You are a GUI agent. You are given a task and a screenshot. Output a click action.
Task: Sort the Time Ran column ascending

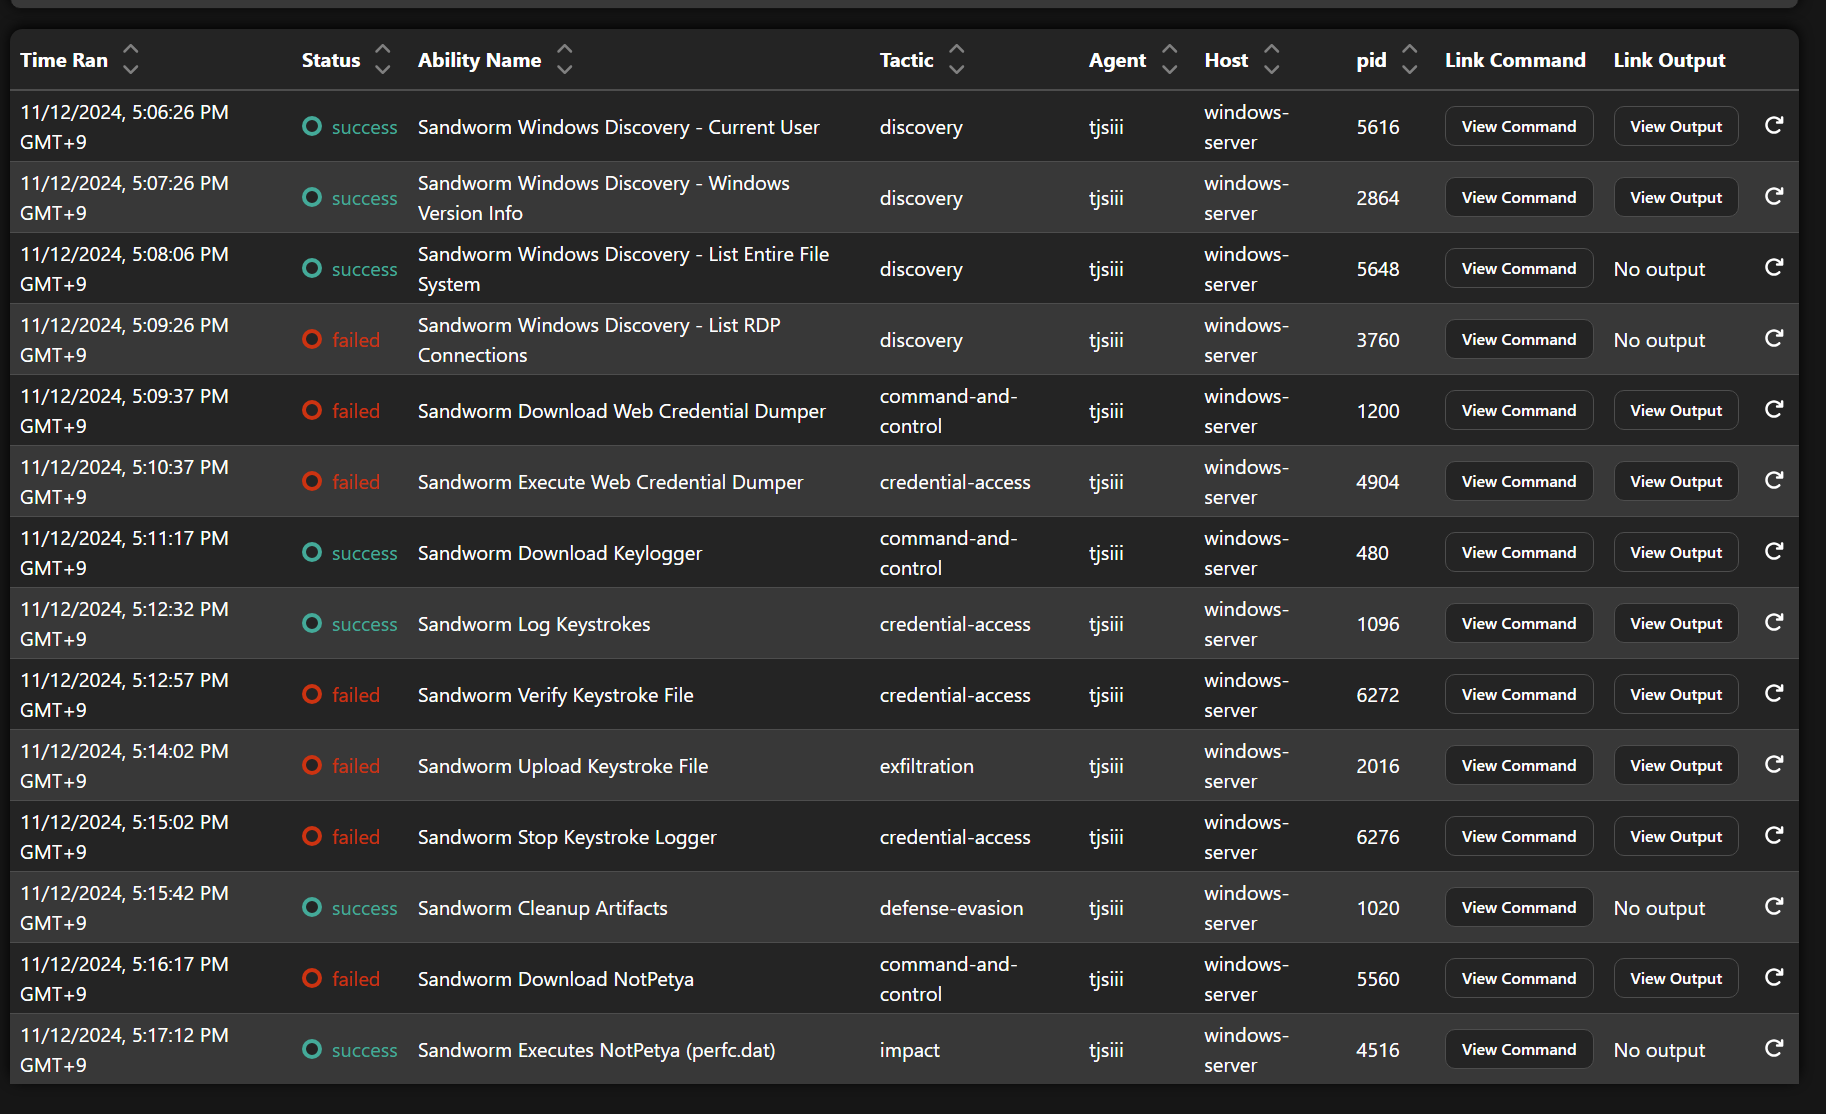coord(130,49)
